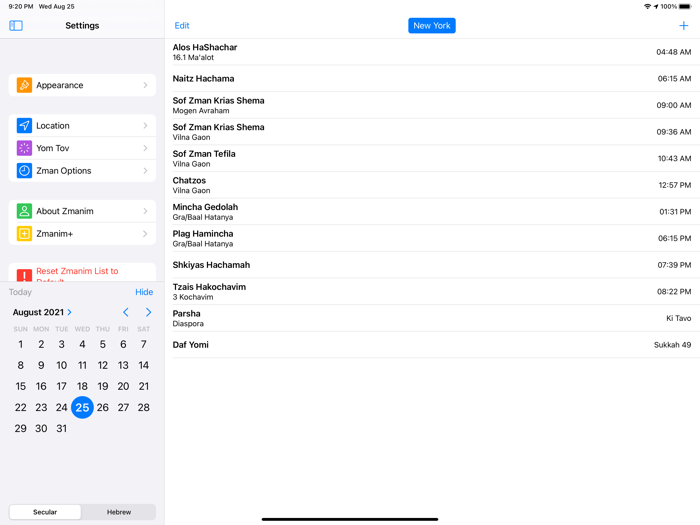The width and height of the screenshot is (700, 525).
Task: Select Sof Zman Krias Shema 09:36 AM row
Action: click(x=432, y=132)
